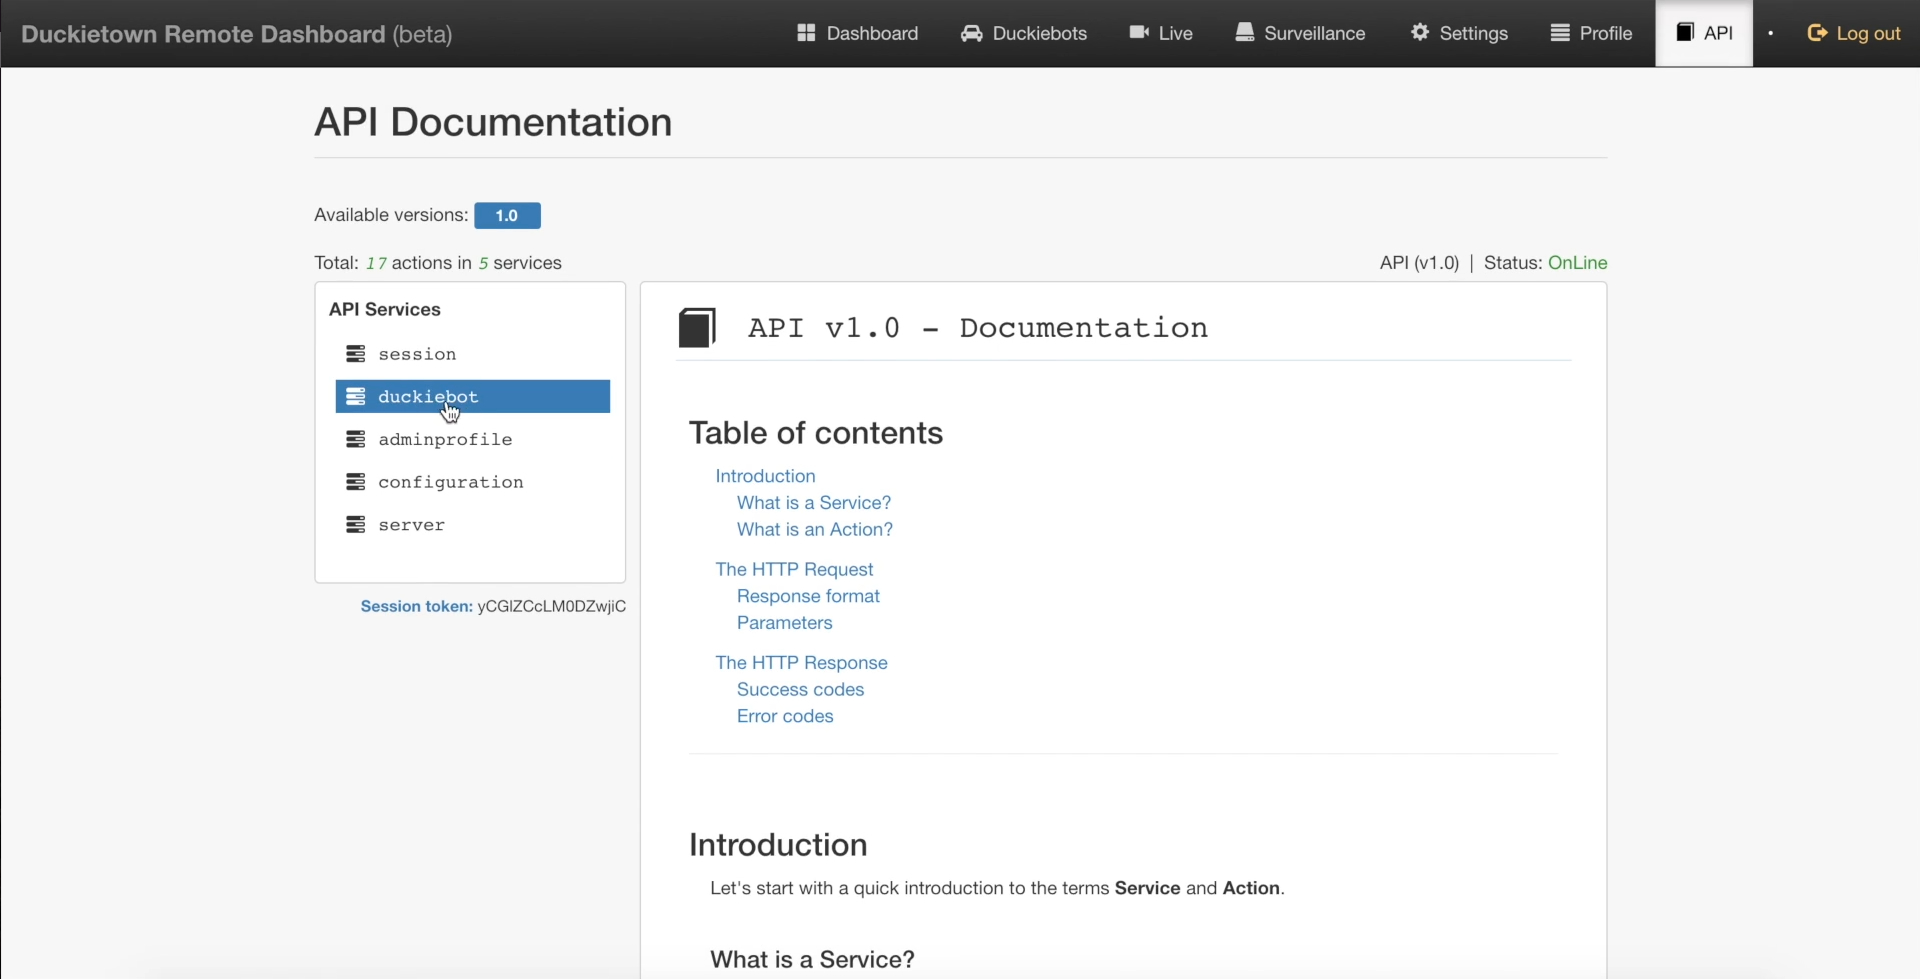Jump to The HTTP Response section
The height and width of the screenshot is (979, 1920).
pyautogui.click(x=801, y=663)
